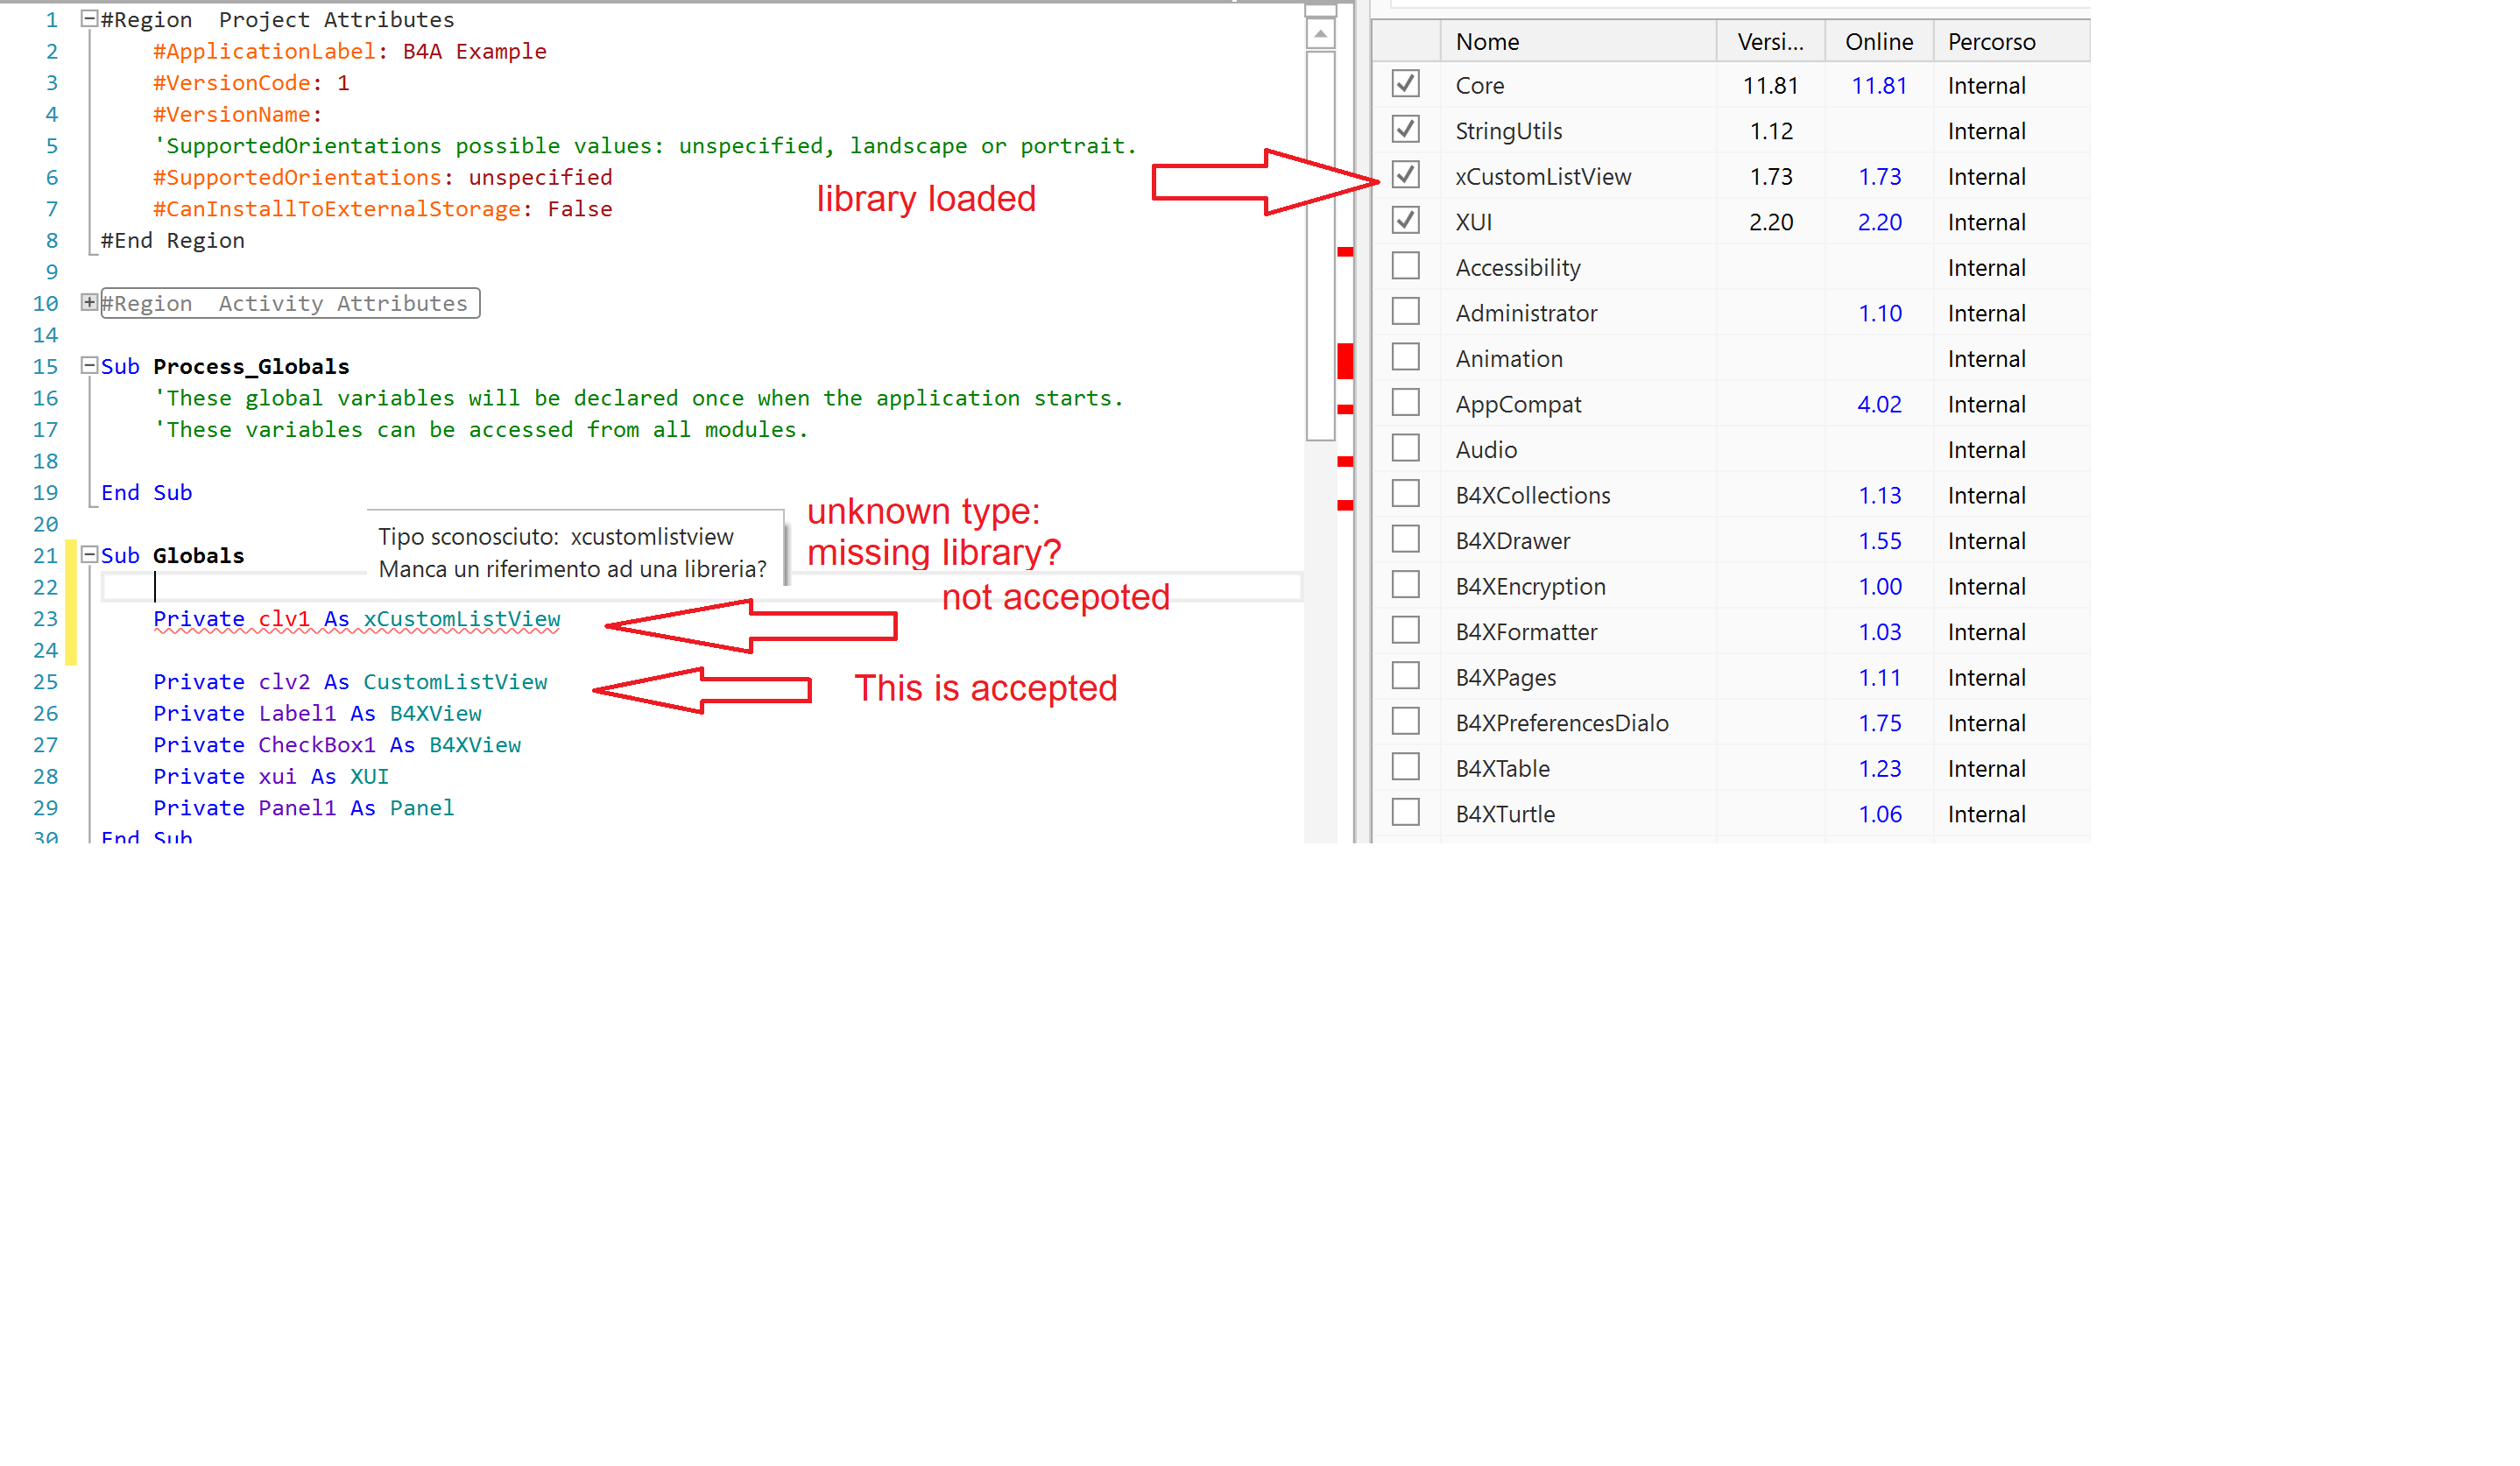Click the large red error marker in margin
Viewport: 2520px width, 1466px height.
1345,361
